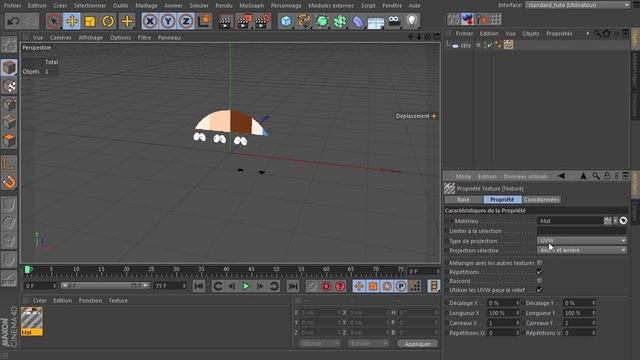Viewport: 640px width, 360px height.
Task: Click the Appliquer button
Action: [417, 344]
